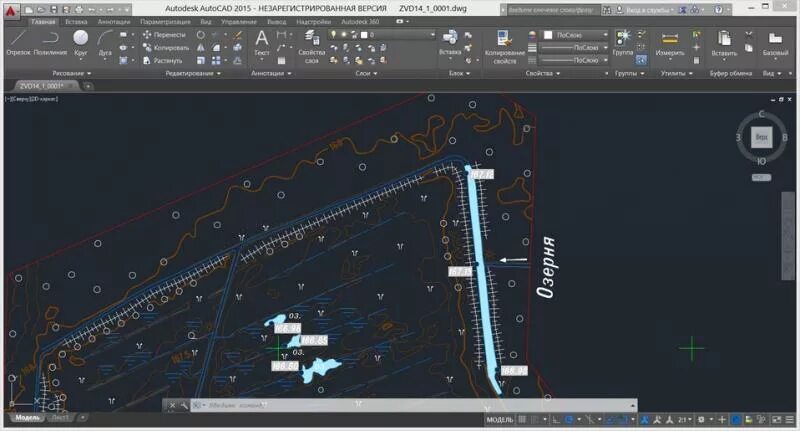Click the command line input field

pos(413,405)
